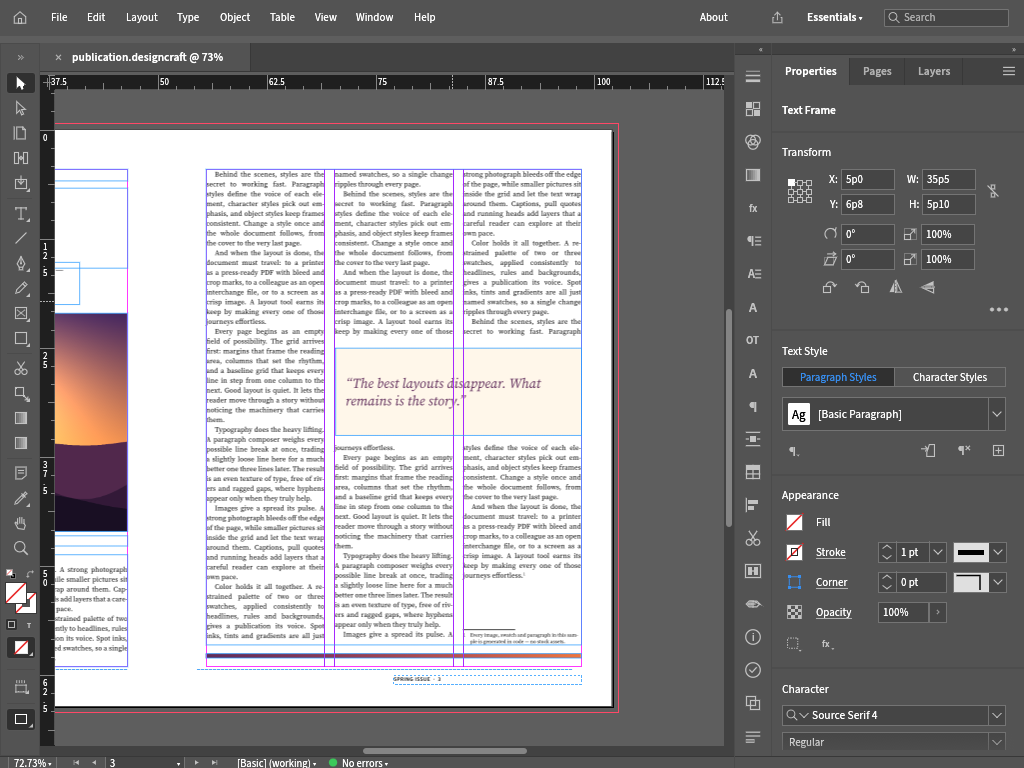This screenshot has width=1024, height=768.
Task: Click the Stroke color swatch in Appearance
Action: [794, 552]
